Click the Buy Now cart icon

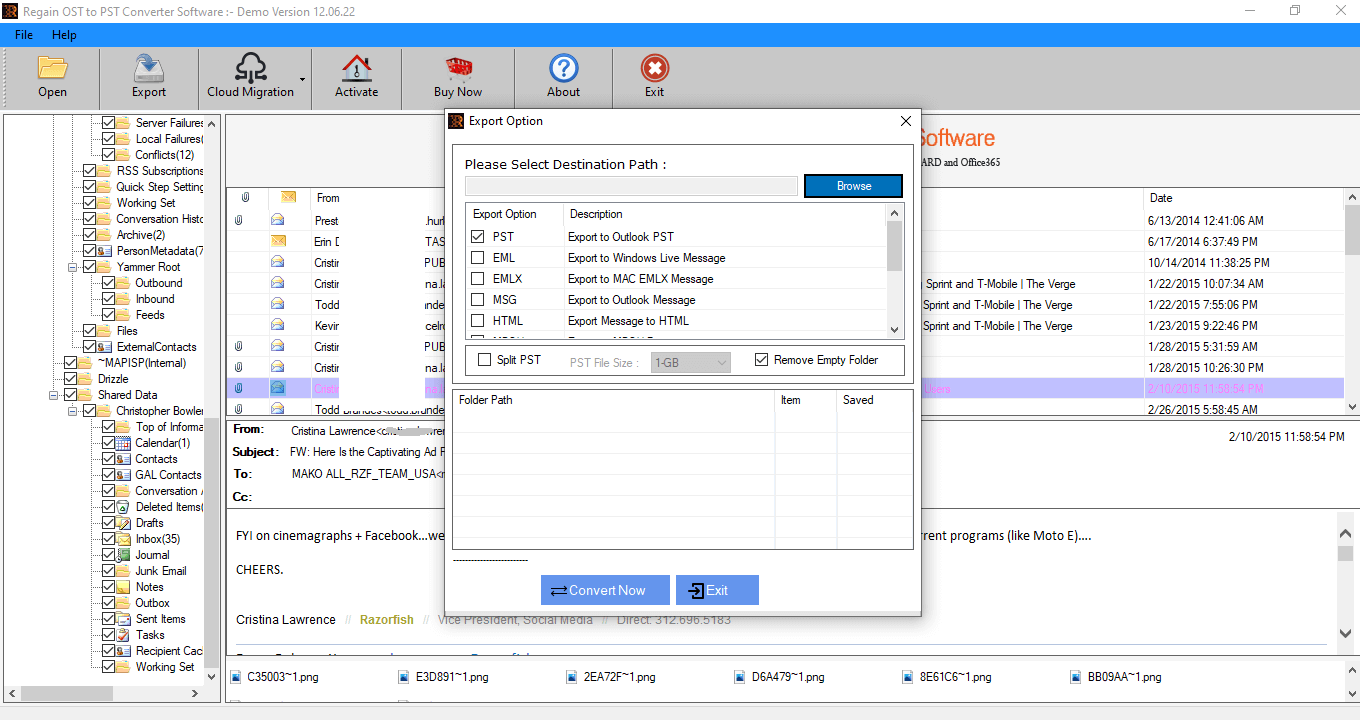(x=458, y=67)
